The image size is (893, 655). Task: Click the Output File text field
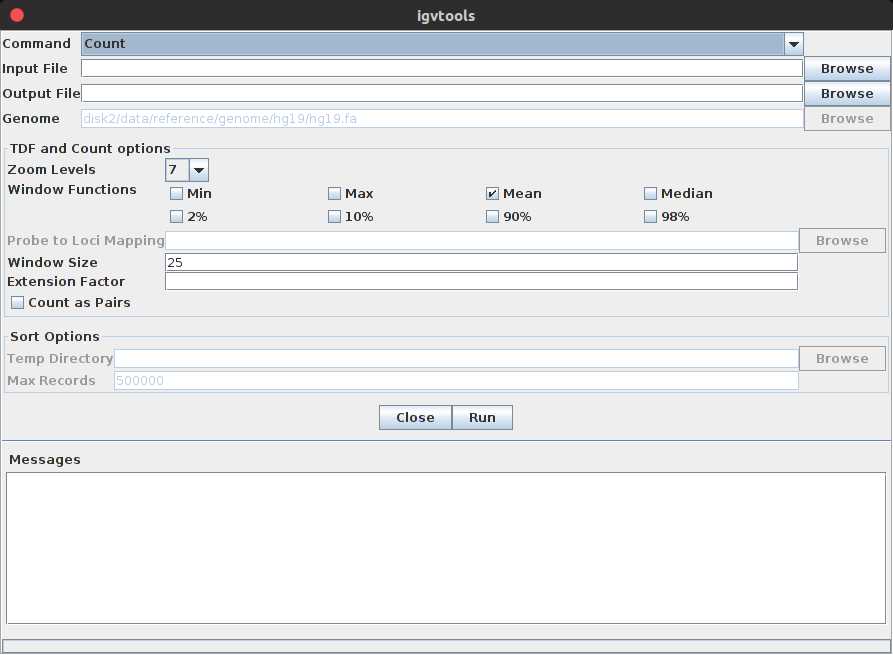(442, 93)
